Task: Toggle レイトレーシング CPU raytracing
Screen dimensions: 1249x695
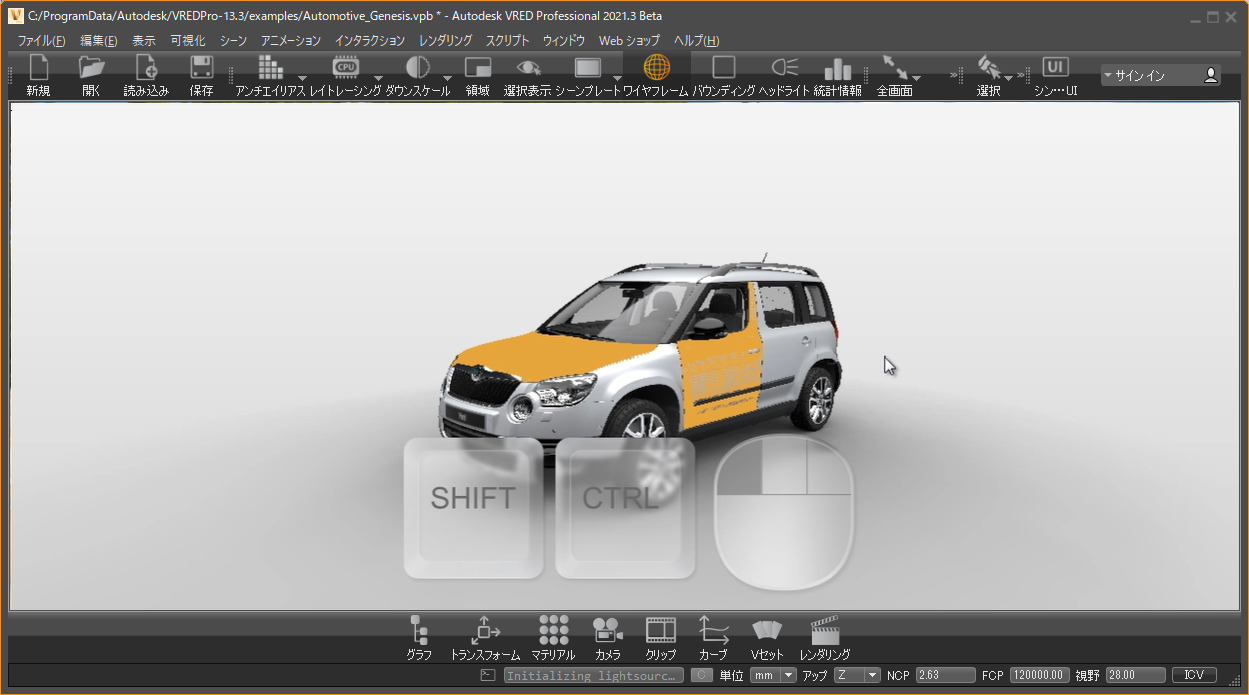Action: coord(346,67)
